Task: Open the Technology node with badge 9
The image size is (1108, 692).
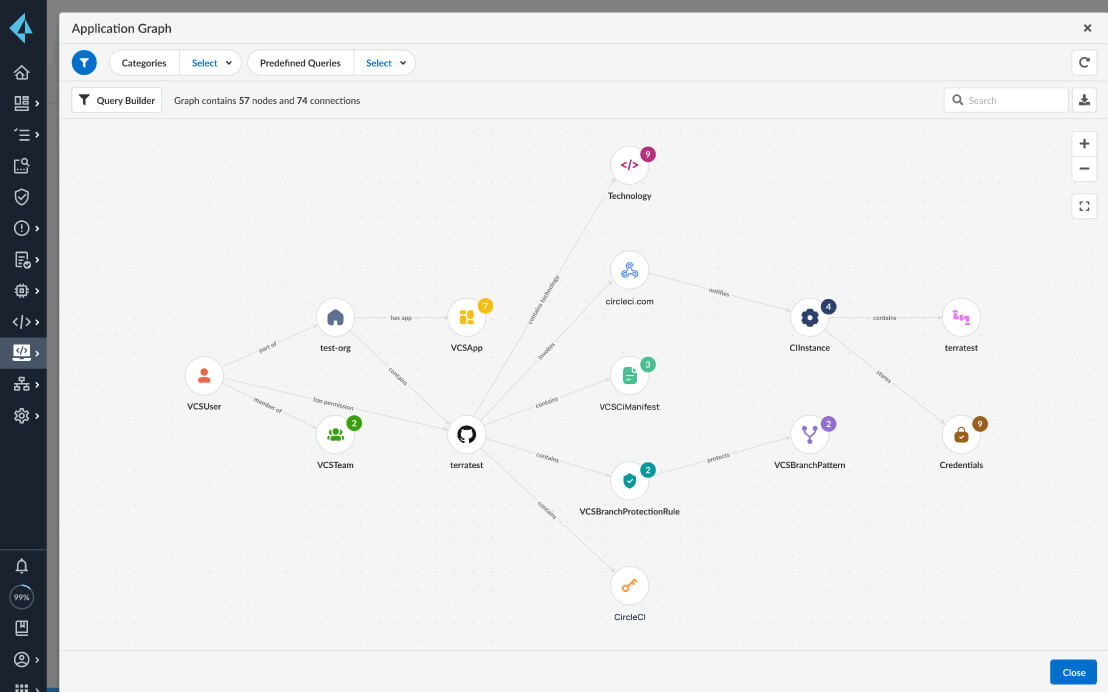Action: [629, 164]
